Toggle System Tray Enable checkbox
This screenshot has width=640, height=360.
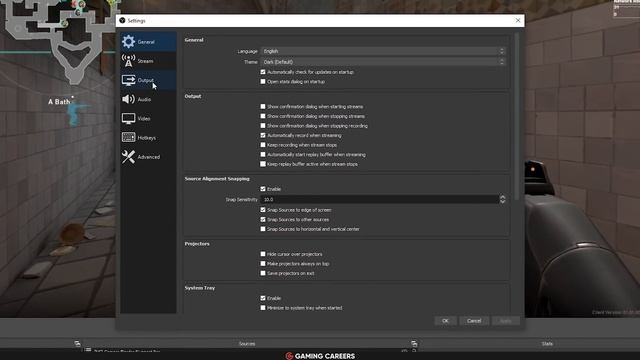click(x=263, y=298)
